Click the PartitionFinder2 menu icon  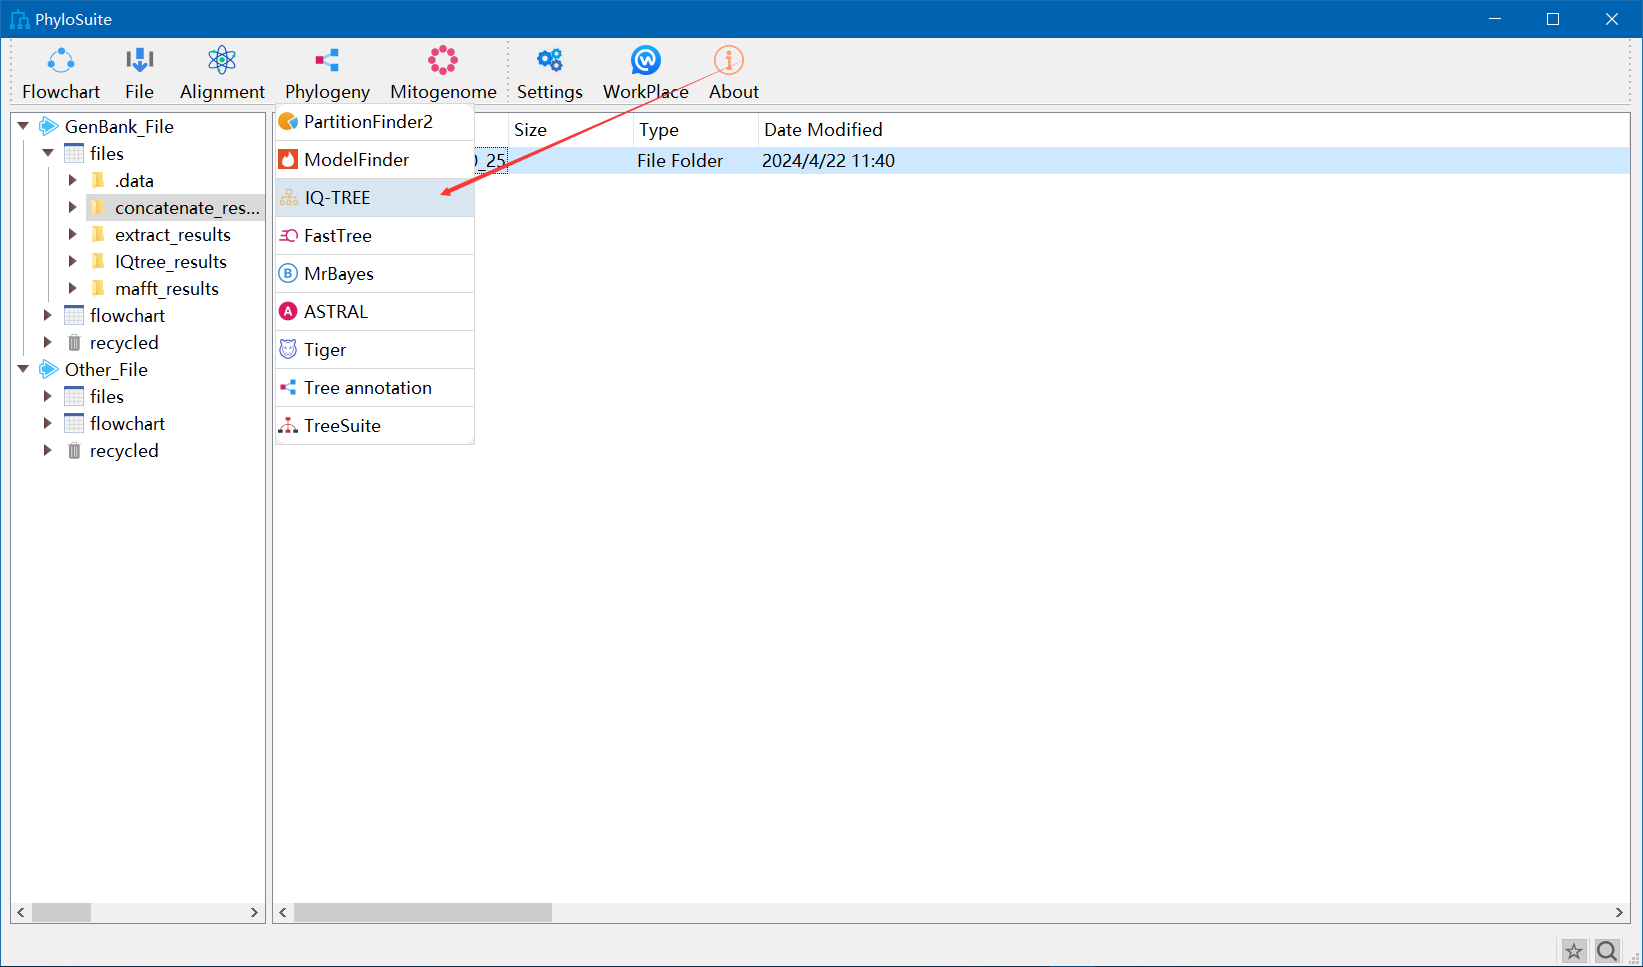pos(288,122)
